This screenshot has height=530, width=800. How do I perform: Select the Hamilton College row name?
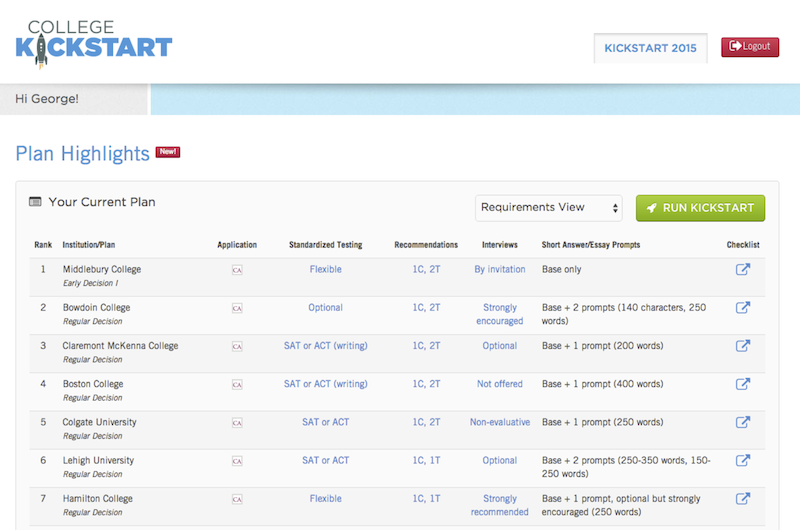tap(97, 499)
